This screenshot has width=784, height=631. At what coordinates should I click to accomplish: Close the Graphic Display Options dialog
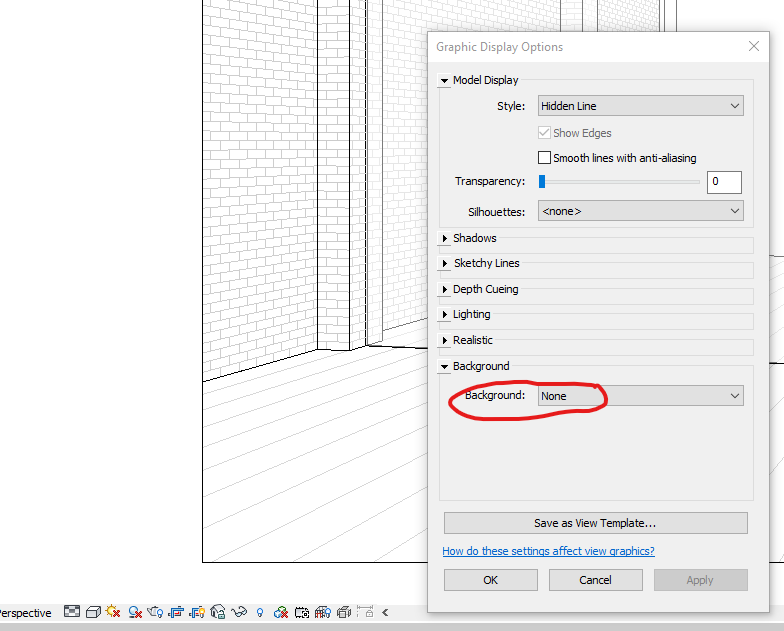point(754,46)
